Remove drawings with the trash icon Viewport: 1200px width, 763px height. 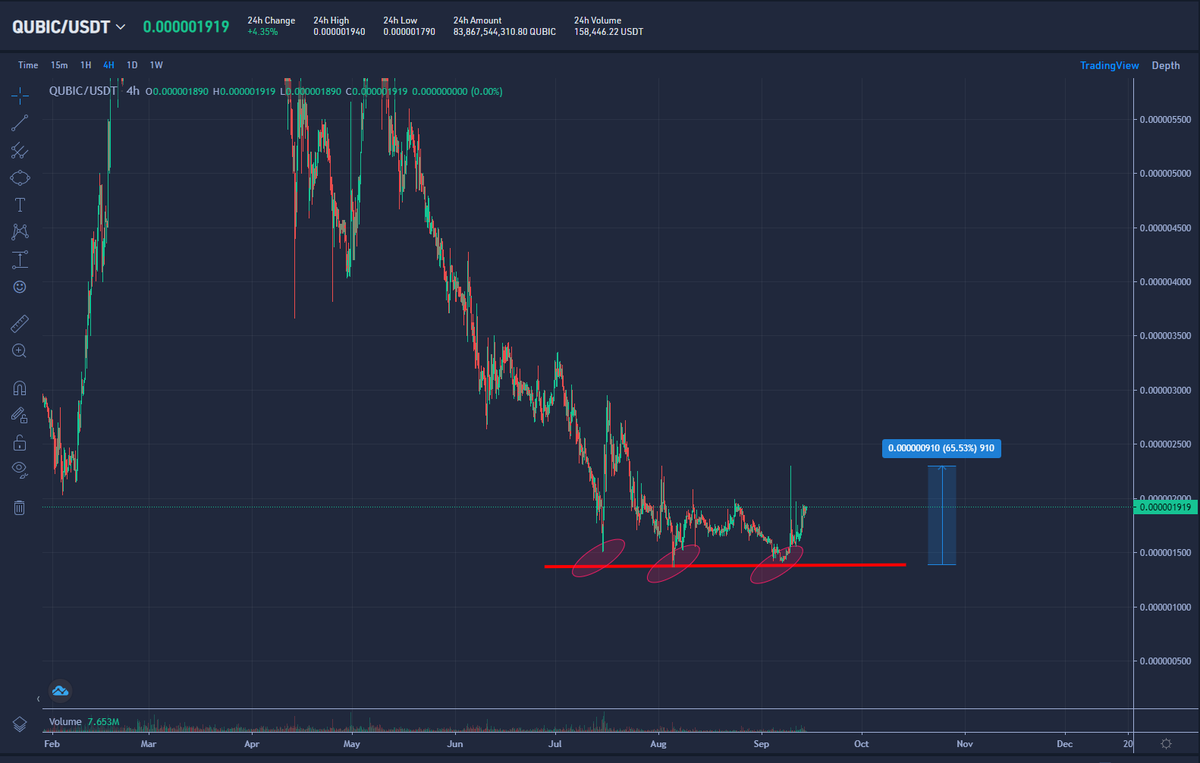[x=20, y=508]
